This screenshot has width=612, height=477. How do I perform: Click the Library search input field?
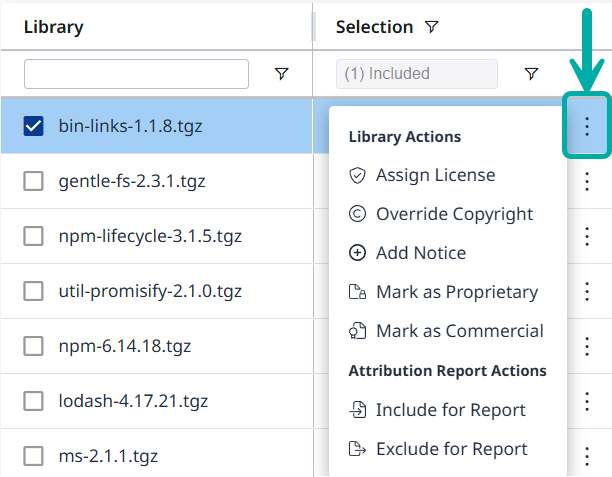pyautogui.click(x=136, y=74)
